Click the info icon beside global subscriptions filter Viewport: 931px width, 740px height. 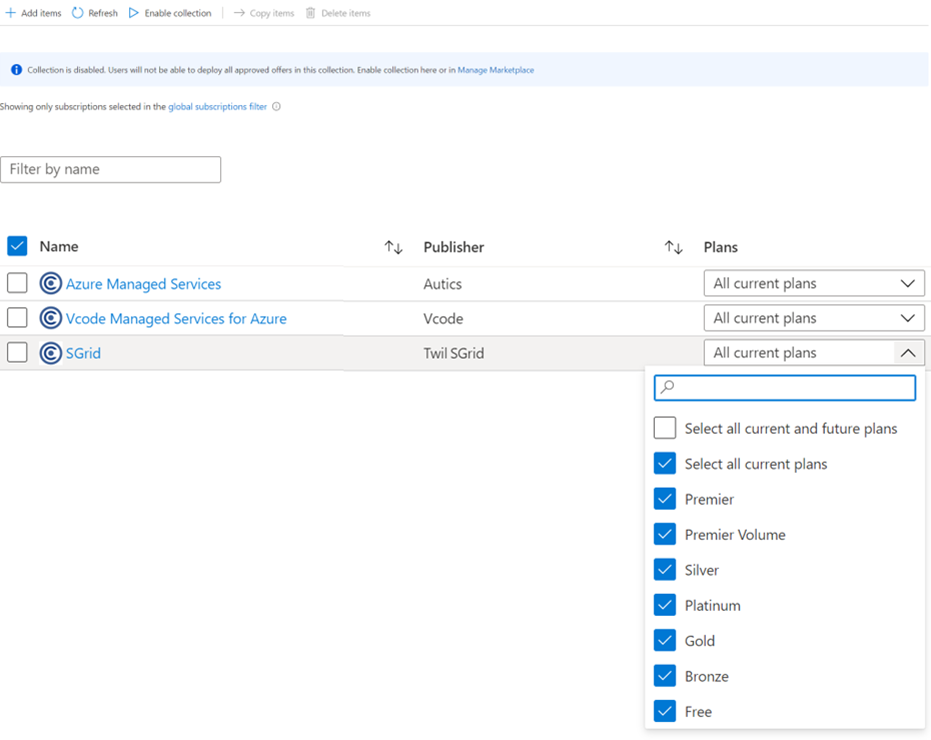pyautogui.click(x=277, y=107)
